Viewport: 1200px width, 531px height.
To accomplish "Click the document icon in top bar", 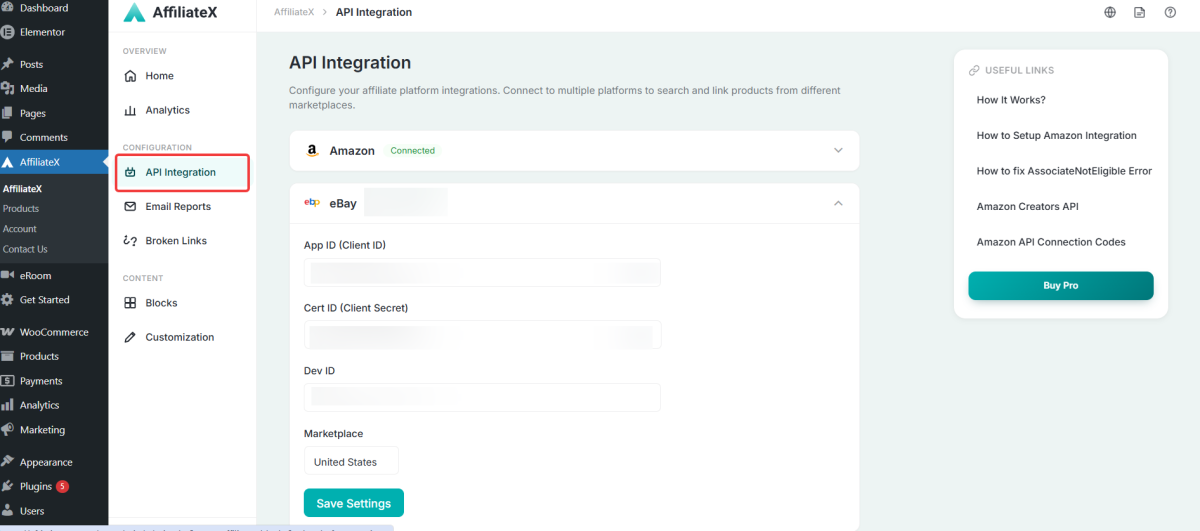I will 1140,12.
